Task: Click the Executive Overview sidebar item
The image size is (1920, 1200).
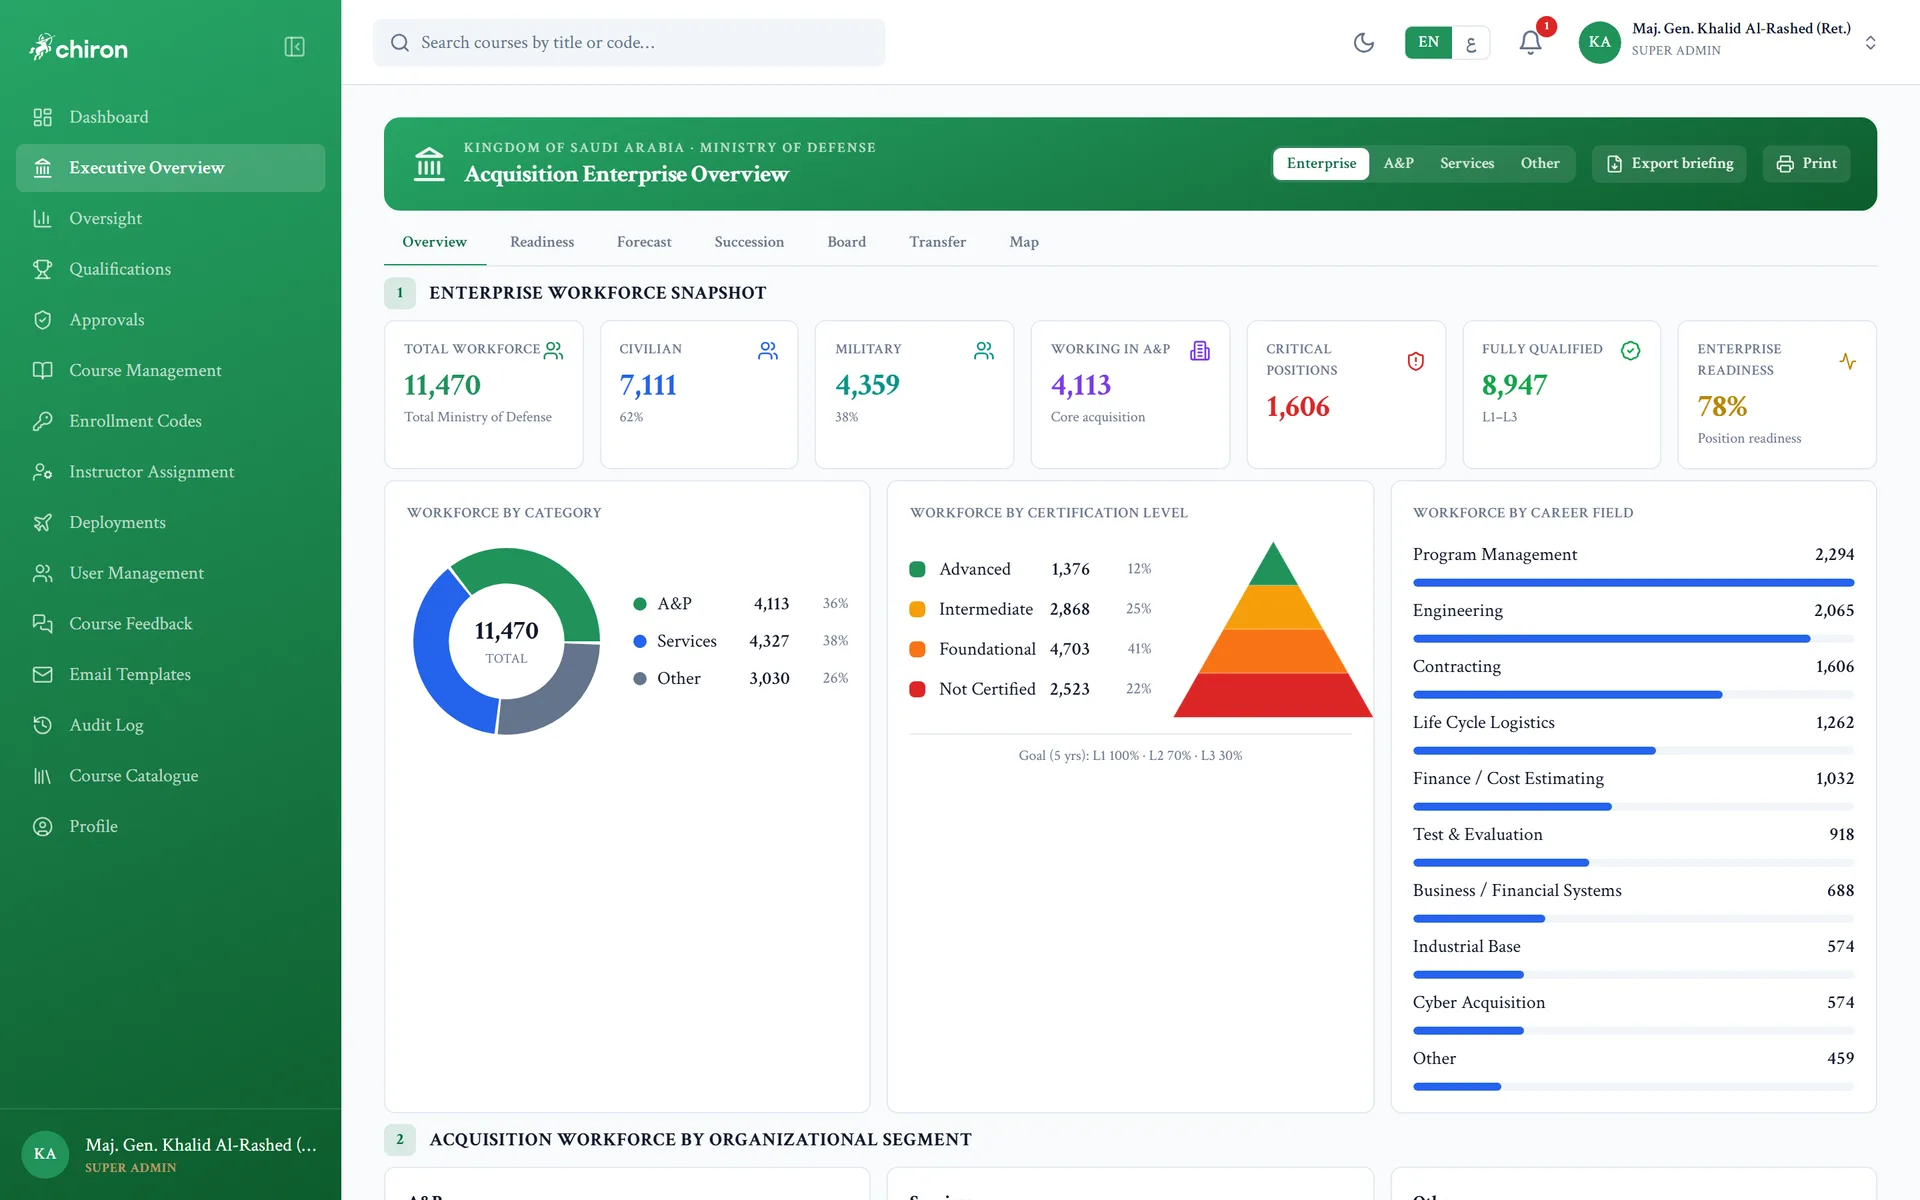Action: [170, 168]
